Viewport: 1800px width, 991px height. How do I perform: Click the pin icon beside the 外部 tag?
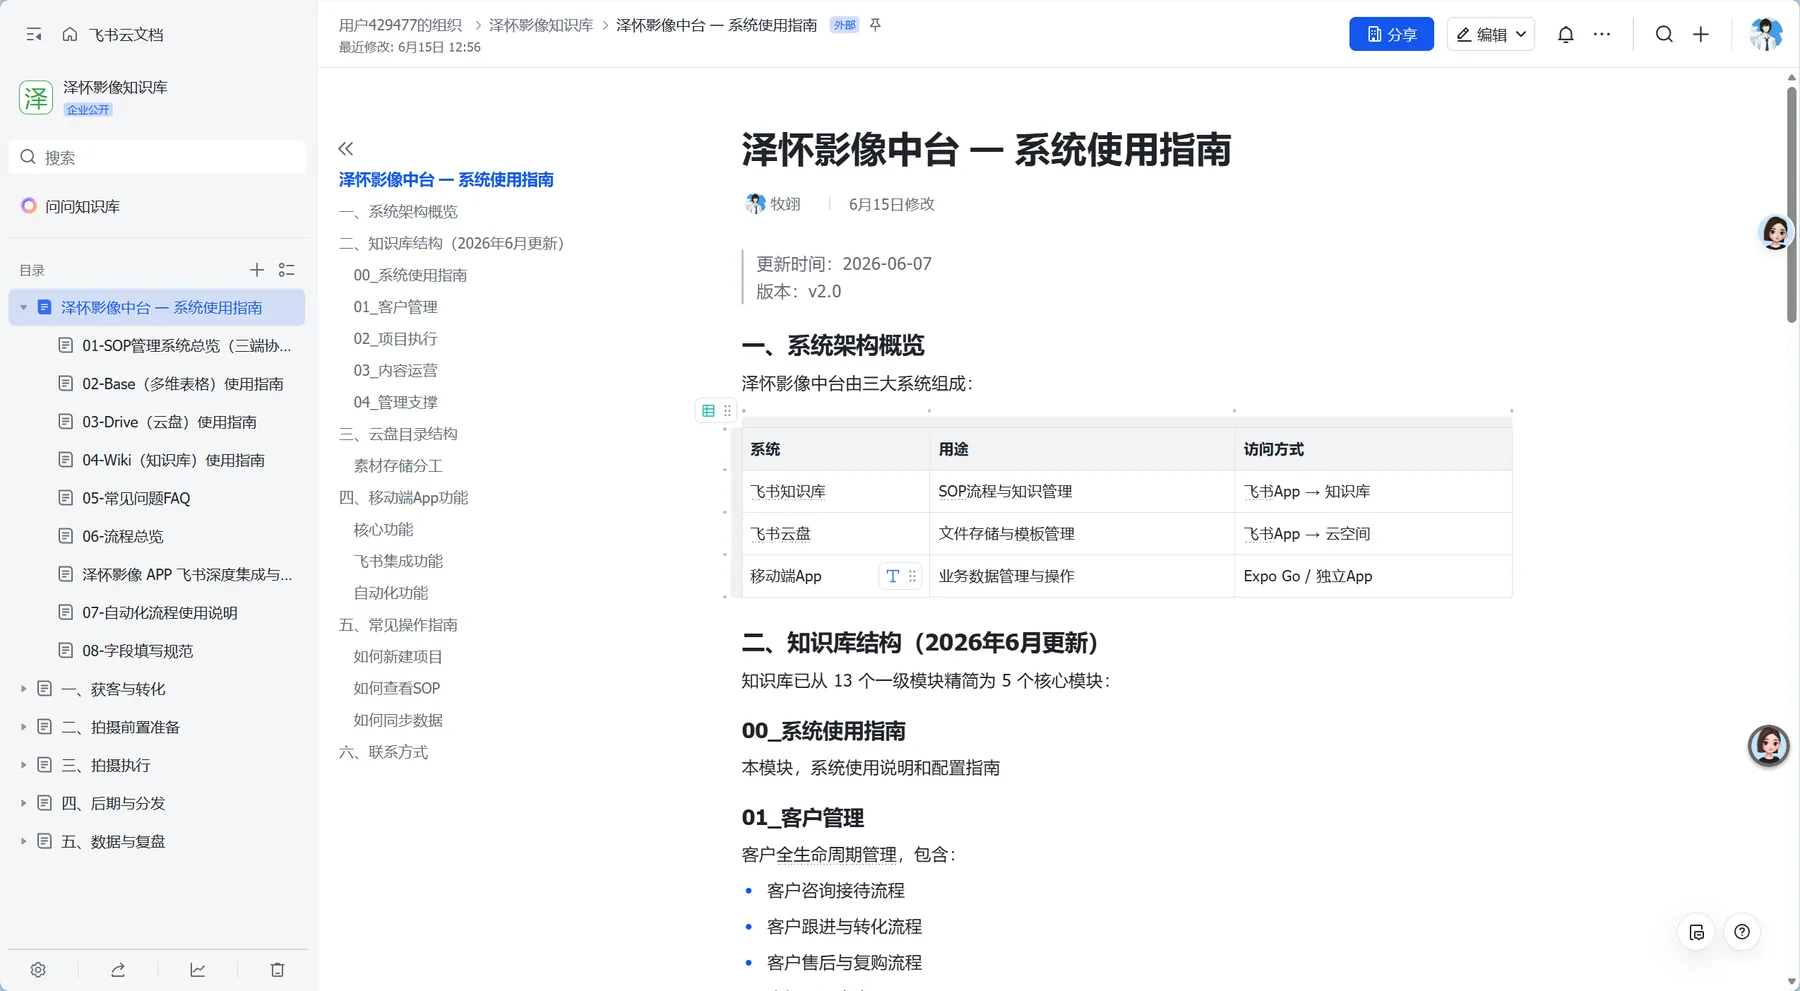pos(875,25)
